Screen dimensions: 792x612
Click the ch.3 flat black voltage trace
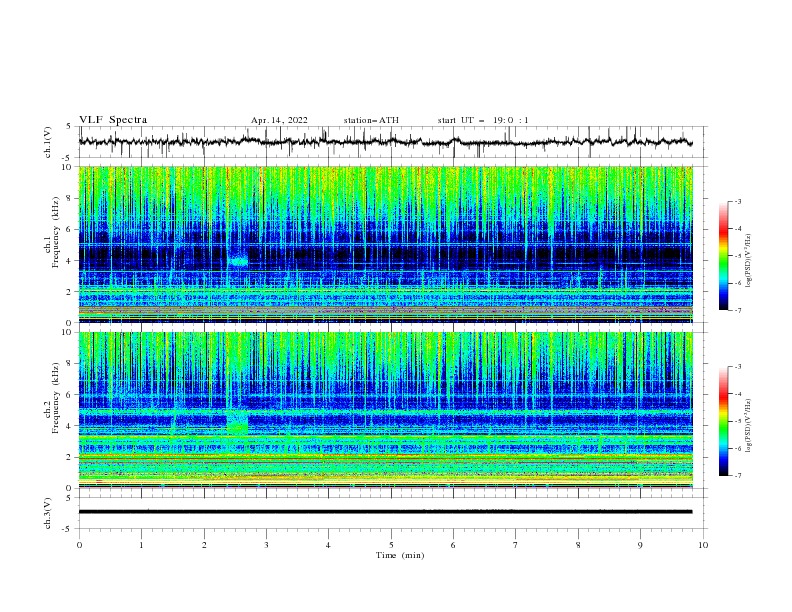pos(385,512)
